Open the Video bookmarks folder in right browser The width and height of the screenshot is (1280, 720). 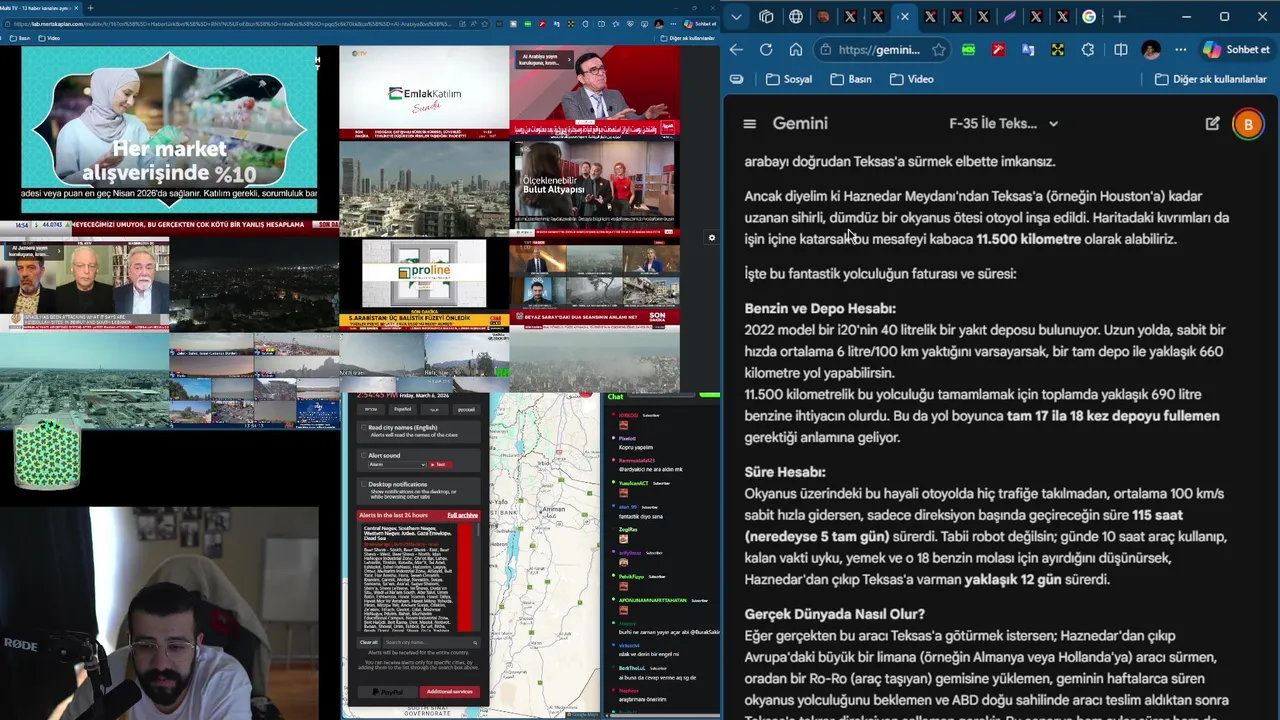point(912,79)
